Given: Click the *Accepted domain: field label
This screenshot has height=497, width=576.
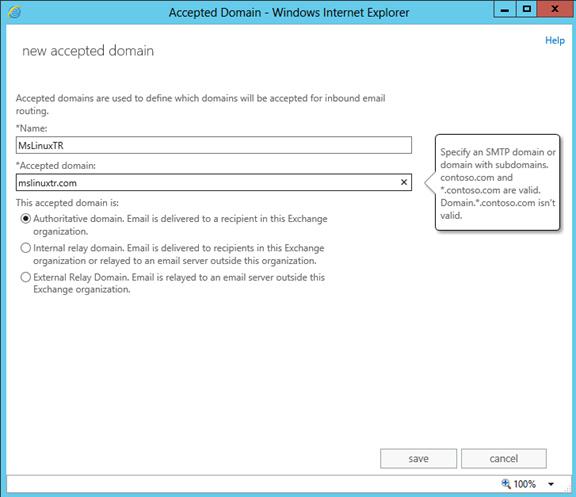Looking at the screenshot, I should point(56,166).
